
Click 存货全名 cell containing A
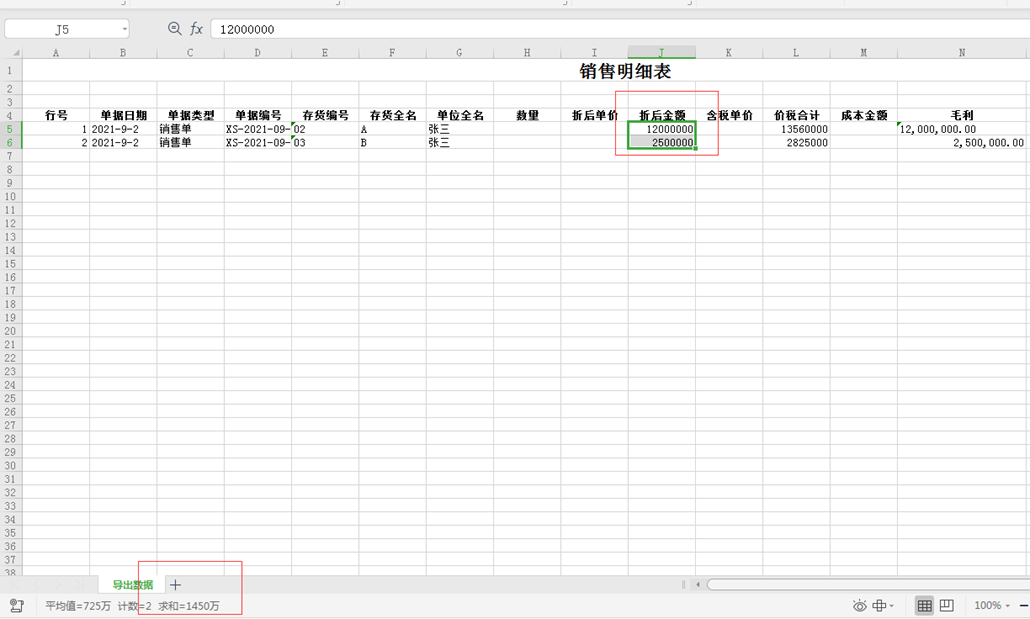393,129
